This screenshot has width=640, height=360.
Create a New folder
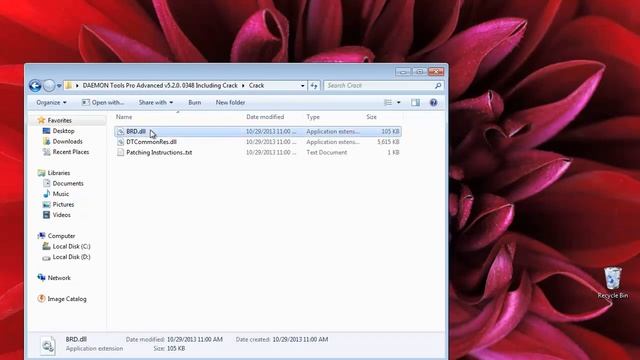230,102
